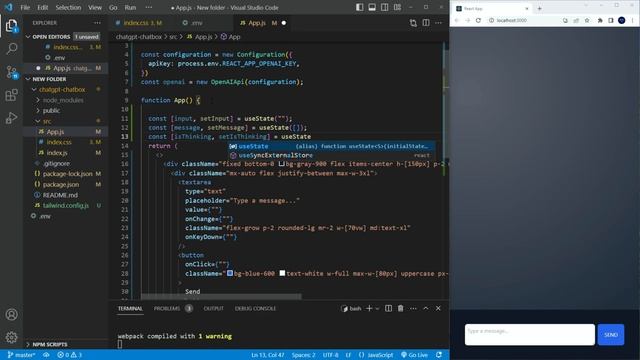Image resolution: width=640 pixels, height=360 pixels.
Task: Click the SEND button in browser
Action: pyautogui.click(x=611, y=335)
